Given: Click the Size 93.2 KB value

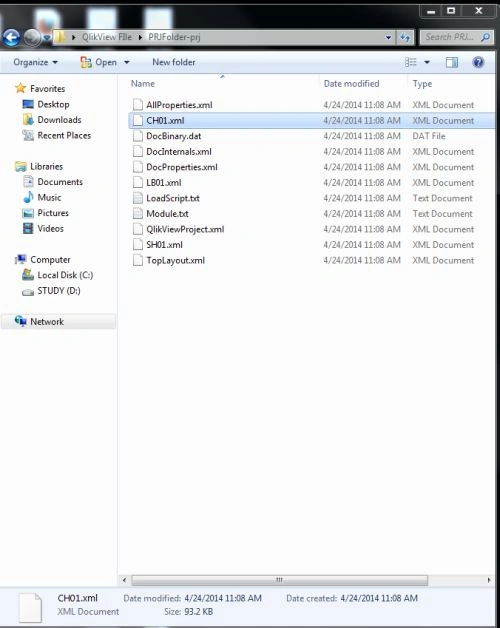Looking at the screenshot, I should [x=199, y=612].
